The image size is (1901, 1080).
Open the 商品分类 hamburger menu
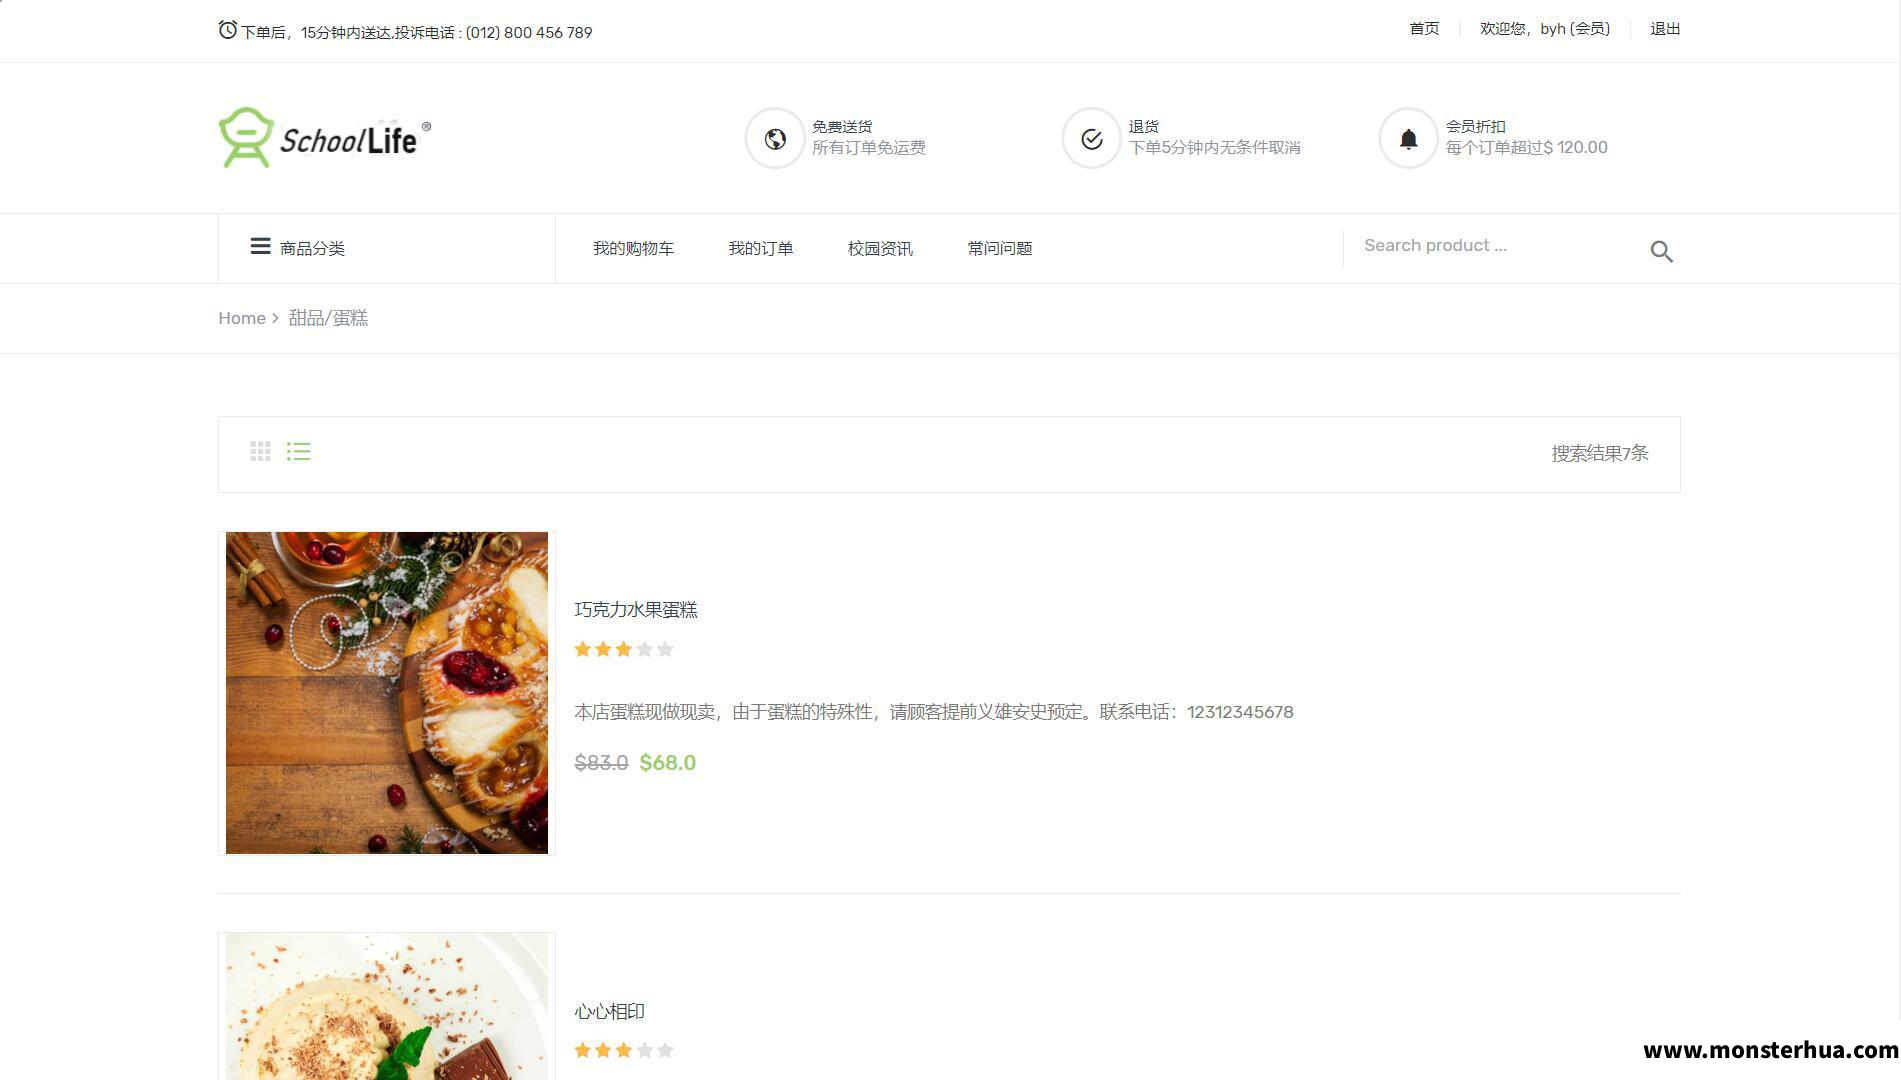[x=260, y=246]
